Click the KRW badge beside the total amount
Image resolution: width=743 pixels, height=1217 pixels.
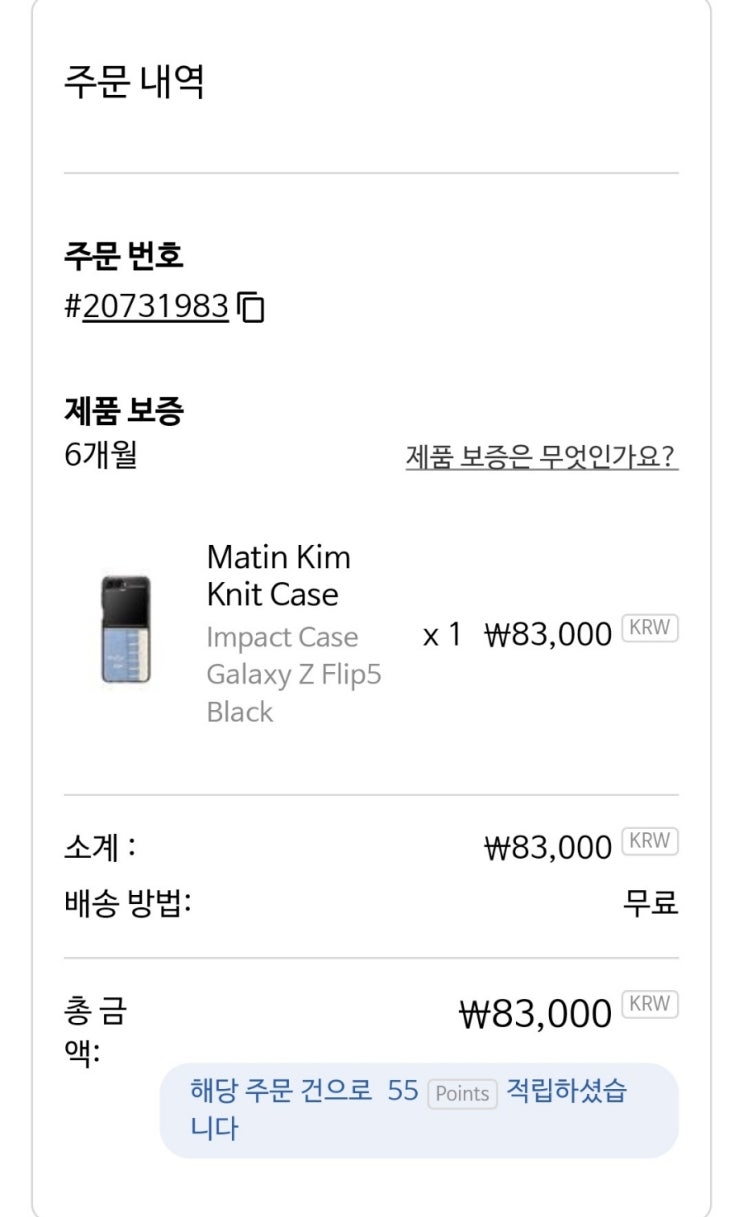(650, 1005)
